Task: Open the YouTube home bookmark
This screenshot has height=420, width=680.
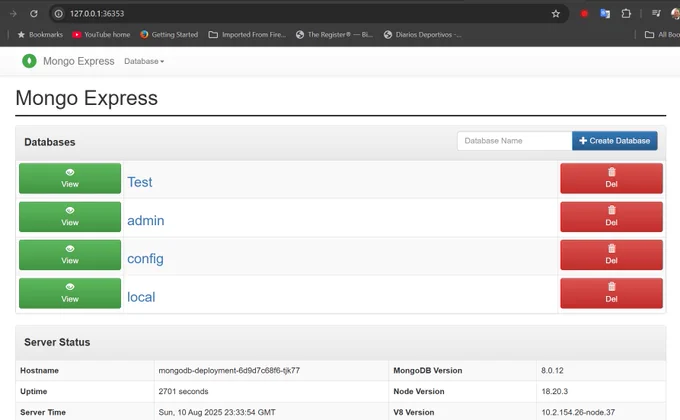Action: point(101,34)
